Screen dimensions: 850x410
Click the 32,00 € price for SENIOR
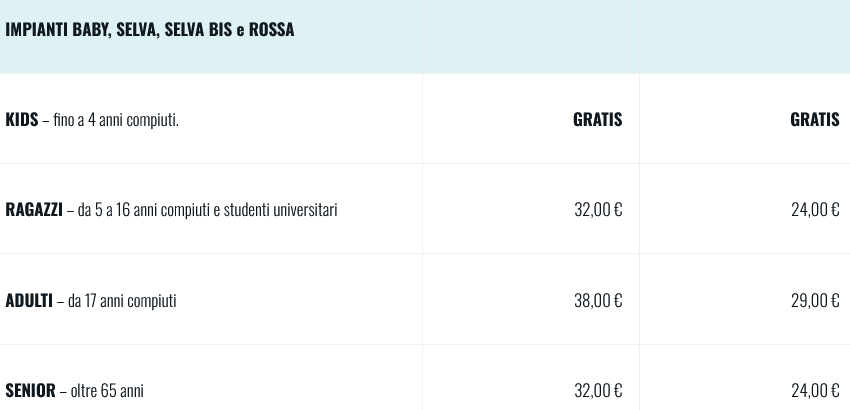click(598, 390)
